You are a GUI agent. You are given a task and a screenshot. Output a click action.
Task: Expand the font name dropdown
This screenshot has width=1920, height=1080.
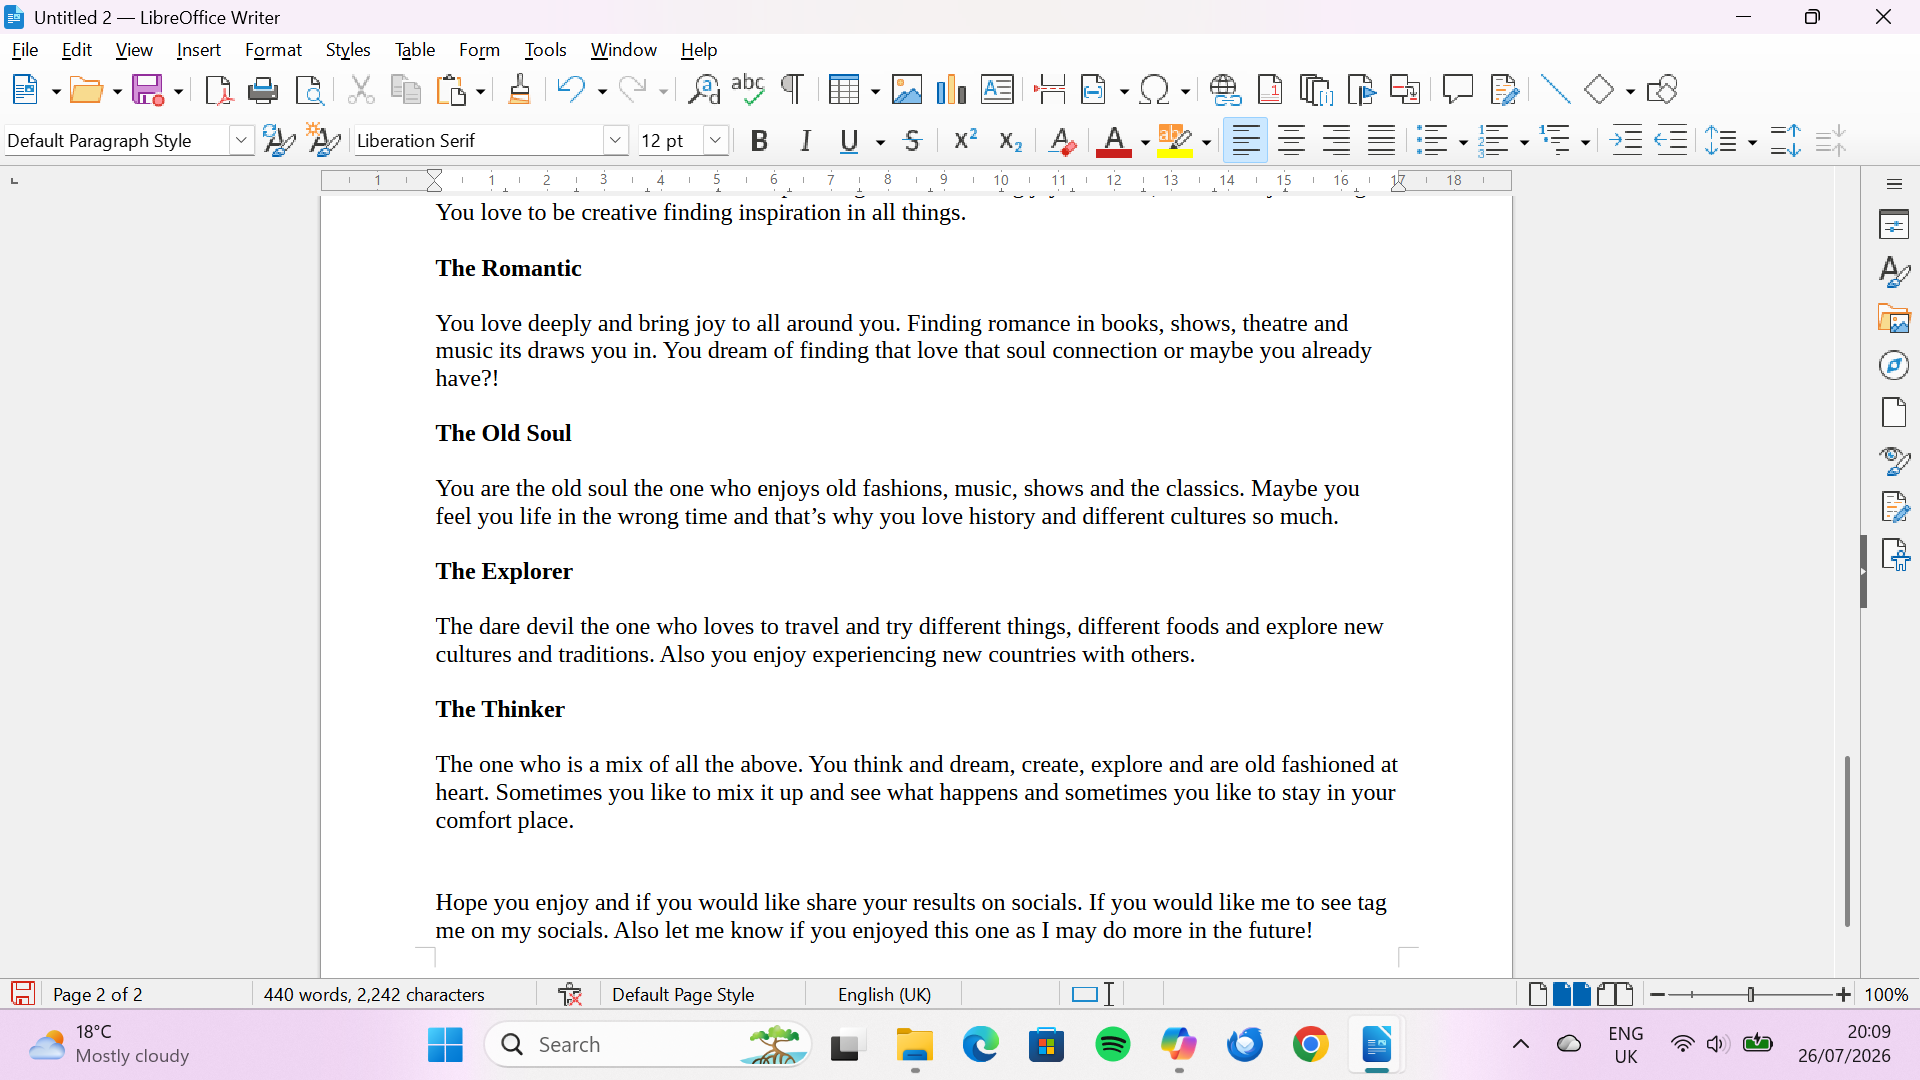[x=616, y=141]
